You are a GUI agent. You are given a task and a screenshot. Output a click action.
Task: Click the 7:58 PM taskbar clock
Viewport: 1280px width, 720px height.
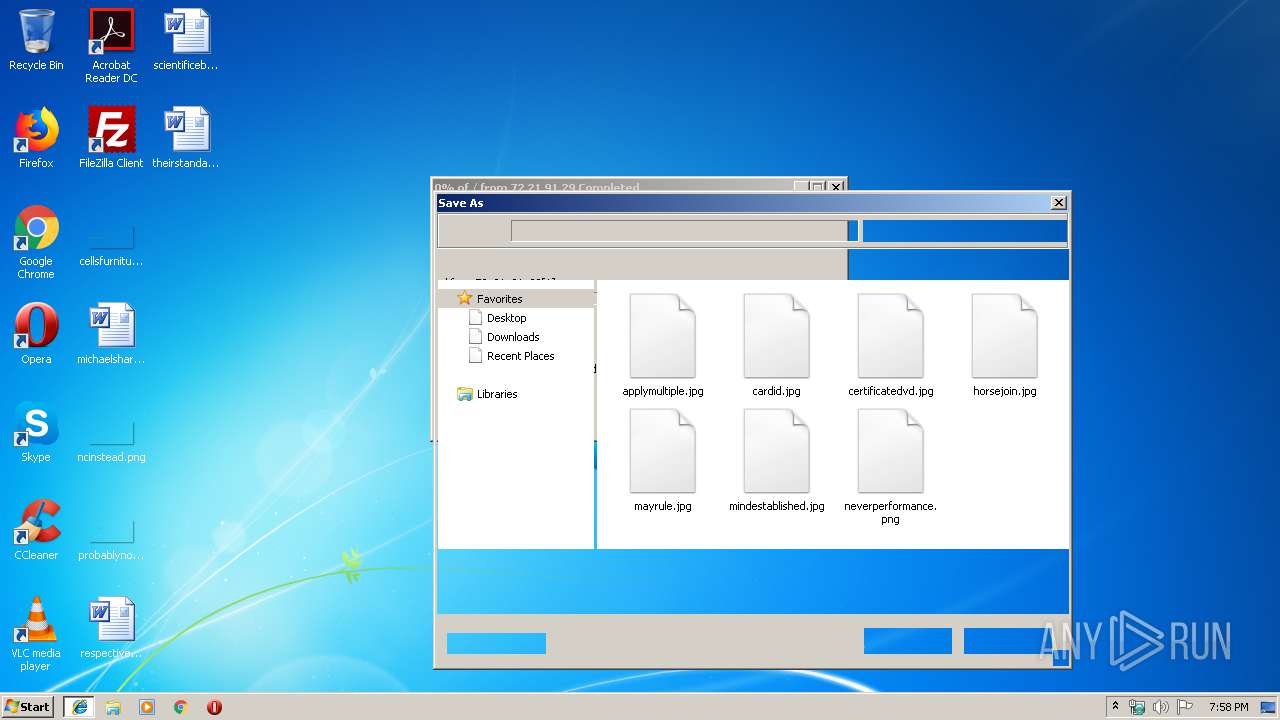[1228, 707]
